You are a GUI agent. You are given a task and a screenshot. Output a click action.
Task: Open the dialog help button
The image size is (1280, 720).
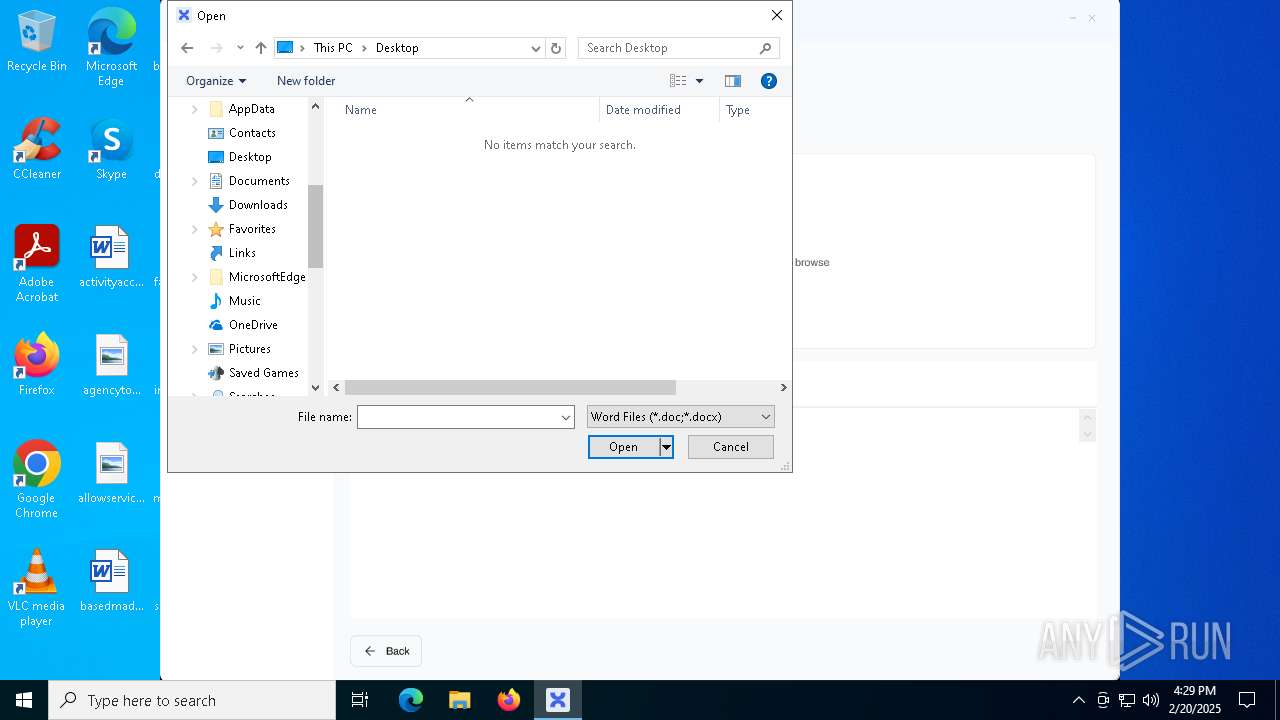click(769, 81)
